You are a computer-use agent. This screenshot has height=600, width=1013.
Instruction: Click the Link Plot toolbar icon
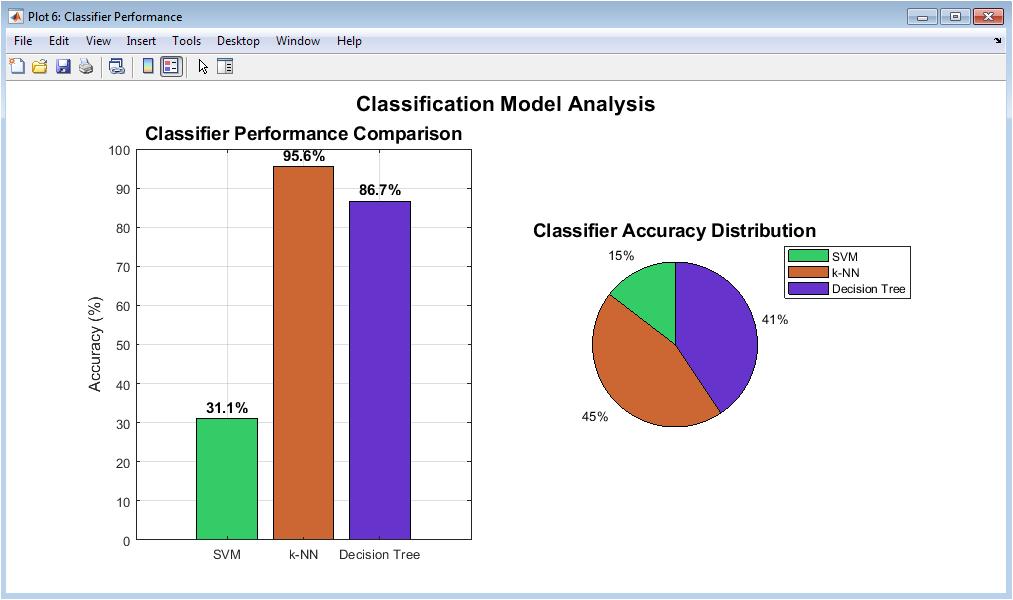coord(117,67)
